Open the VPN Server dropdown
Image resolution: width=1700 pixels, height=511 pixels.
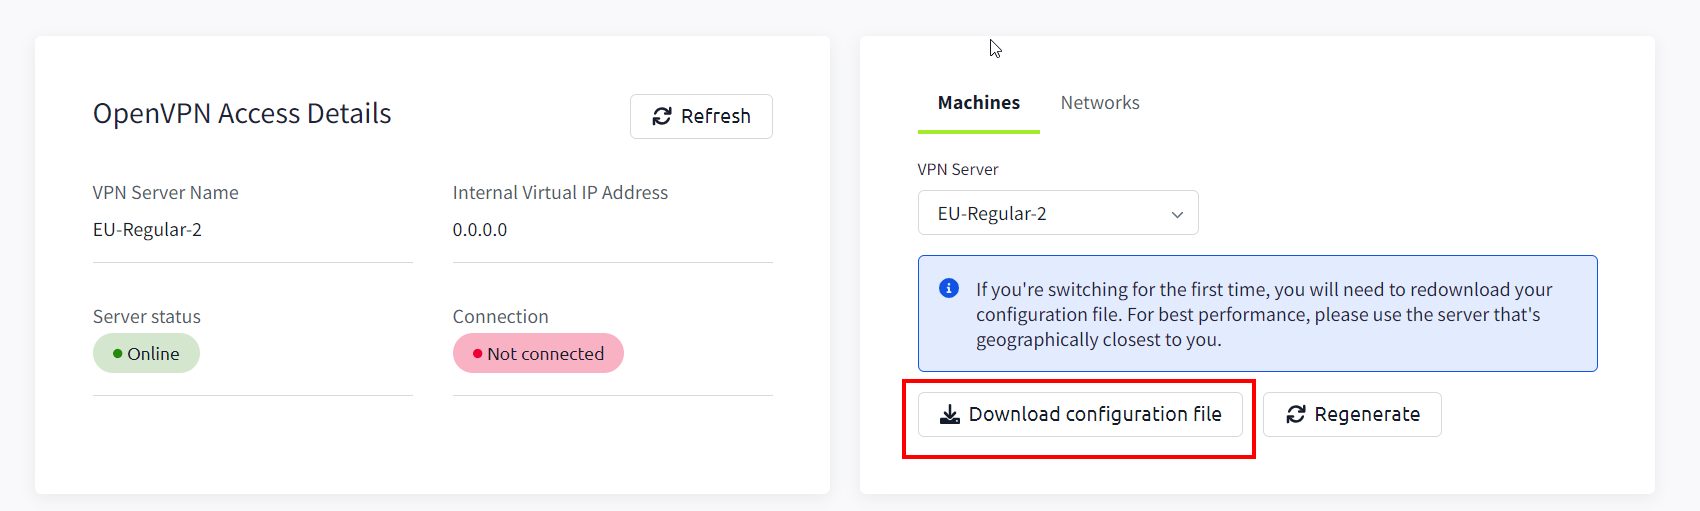[x=1058, y=213]
